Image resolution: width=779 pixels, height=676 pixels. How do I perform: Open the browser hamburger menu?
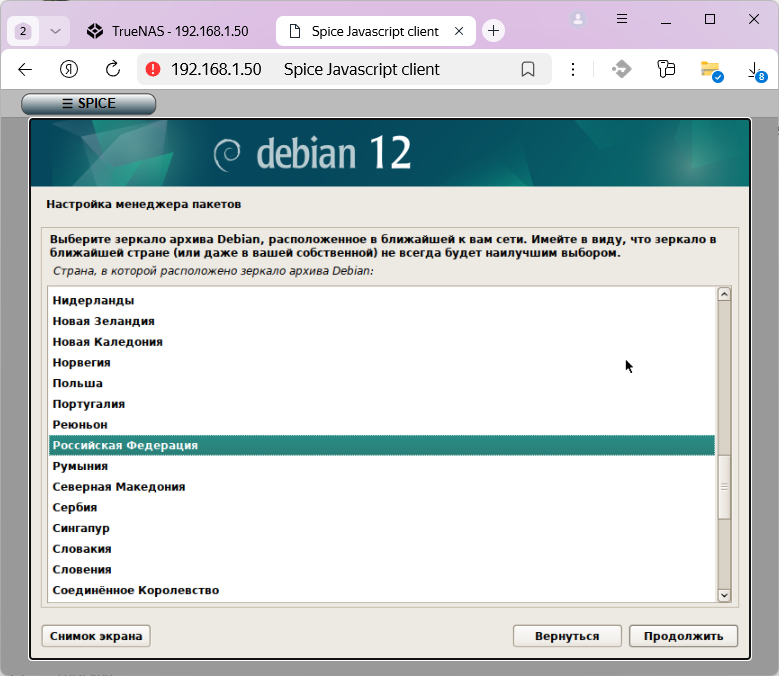pos(622,19)
